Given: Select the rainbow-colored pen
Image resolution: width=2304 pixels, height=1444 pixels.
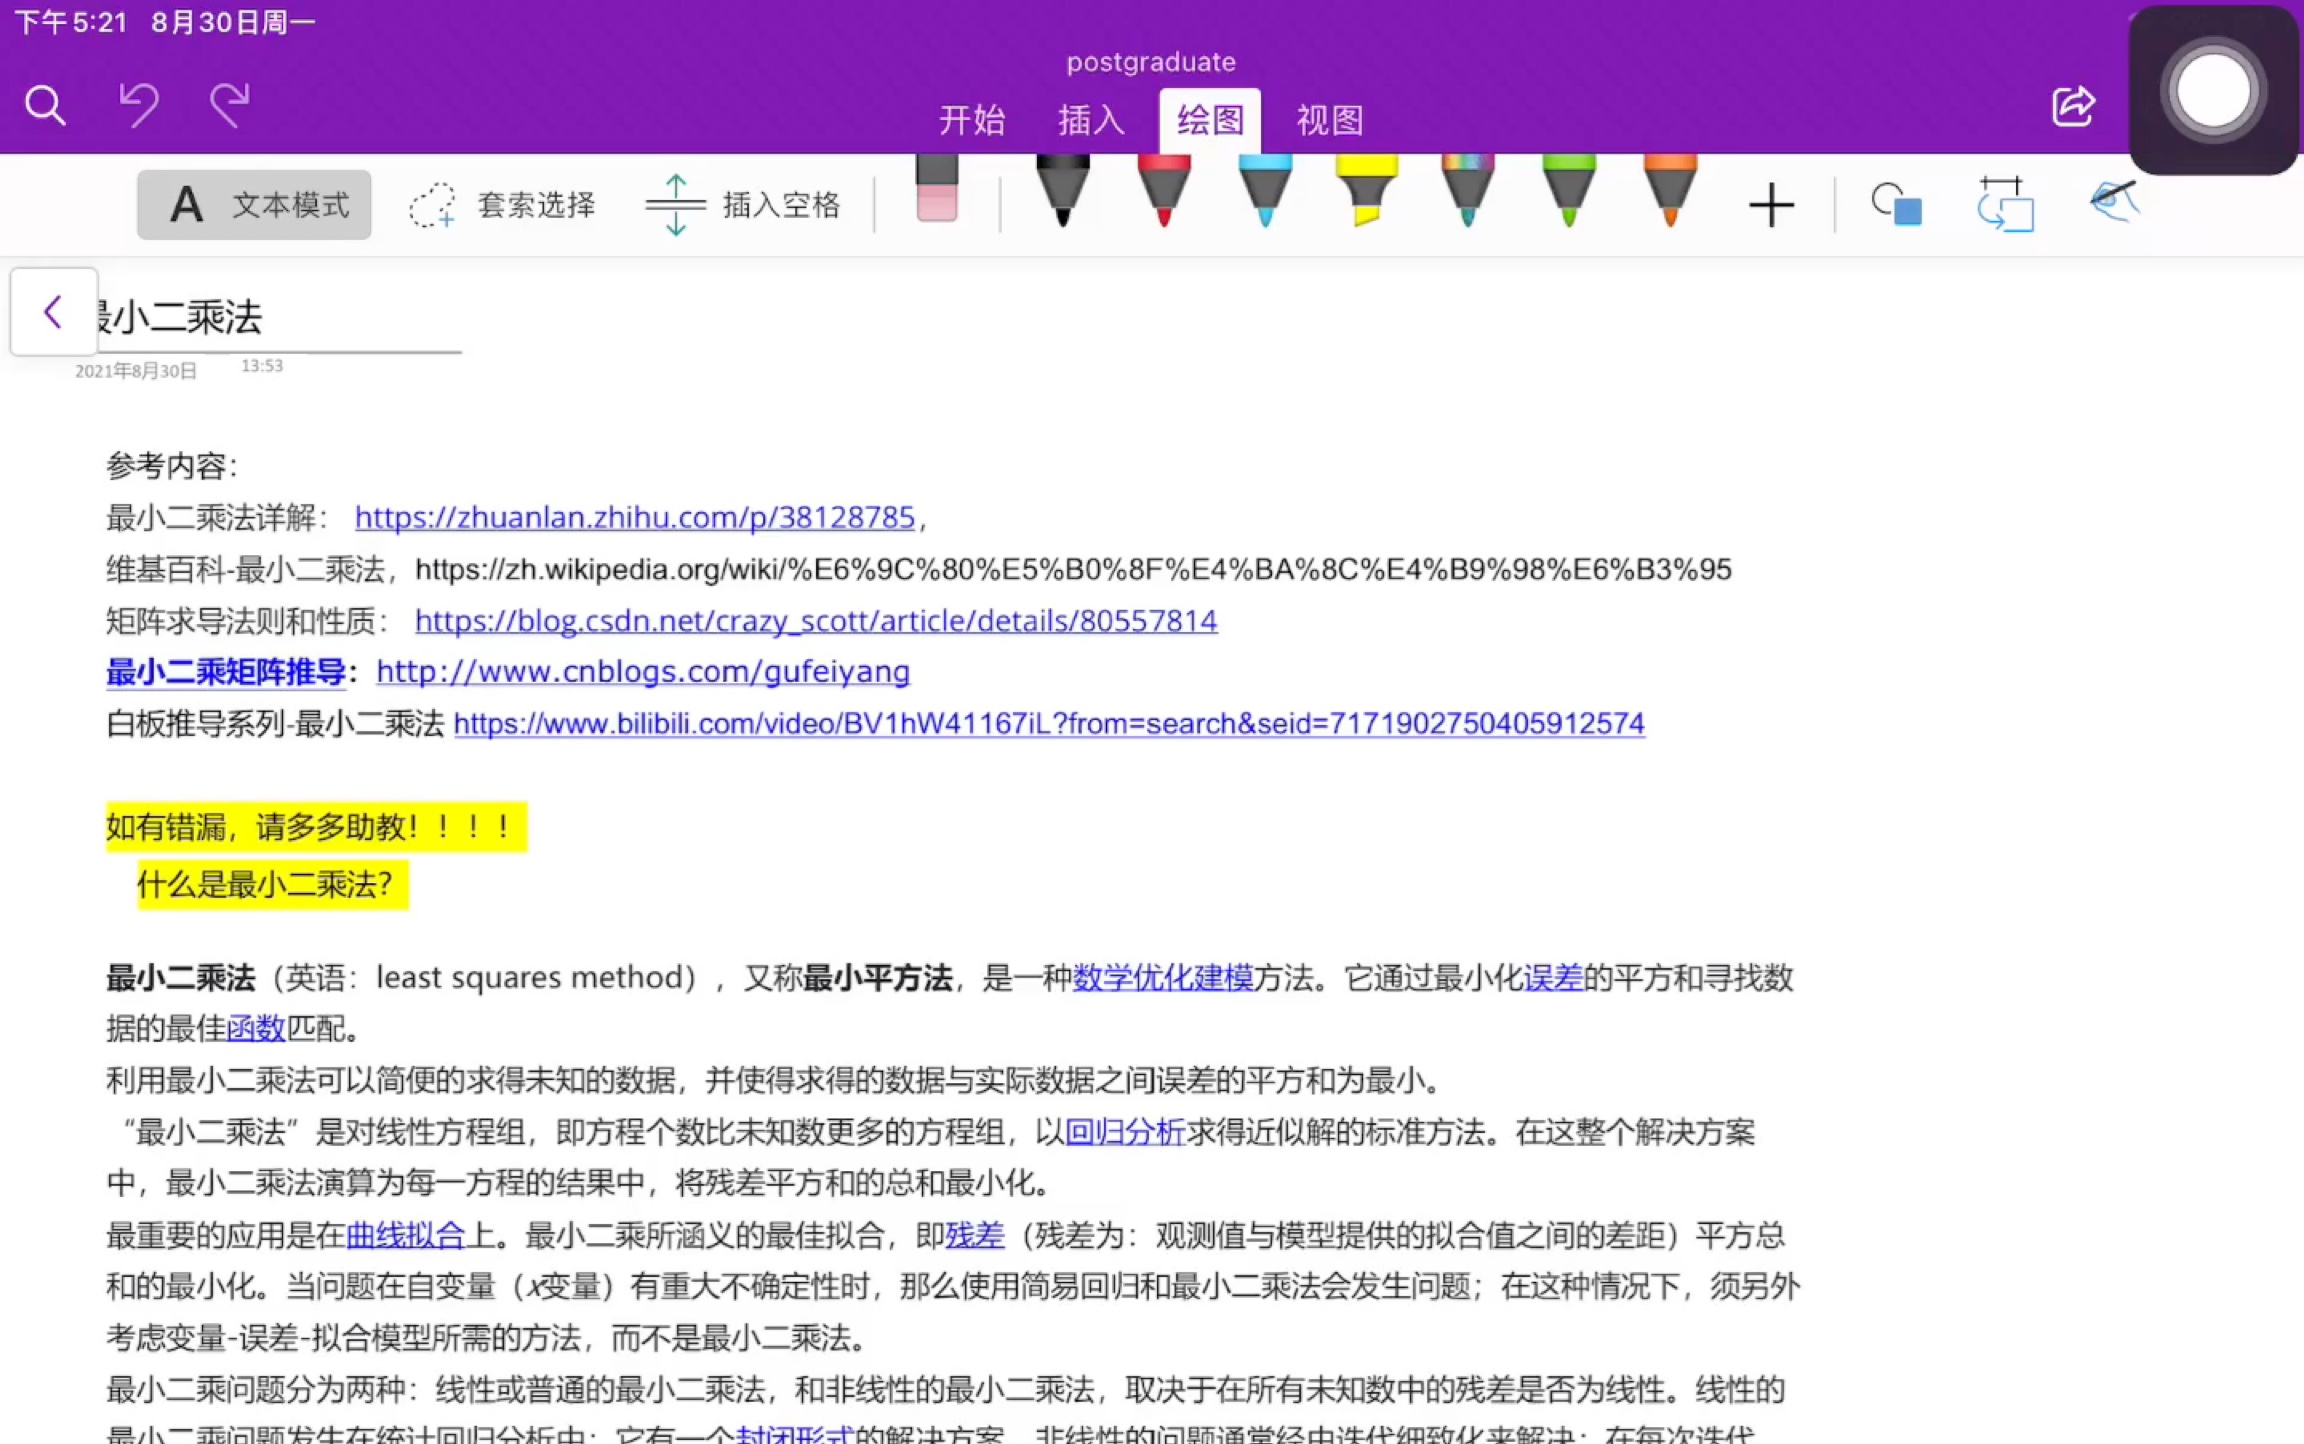Looking at the screenshot, I should coord(1468,190).
